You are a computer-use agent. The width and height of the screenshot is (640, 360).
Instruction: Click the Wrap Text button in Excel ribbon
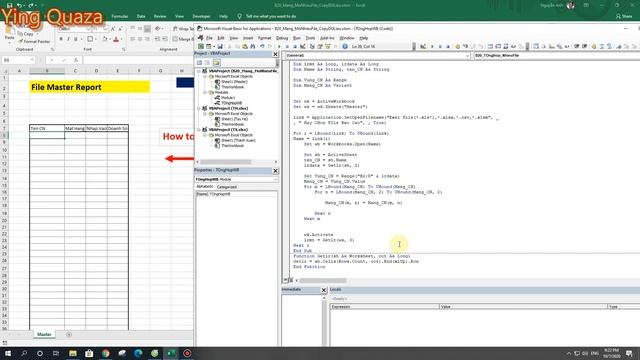pyautogui.click(x=182, y=29)
